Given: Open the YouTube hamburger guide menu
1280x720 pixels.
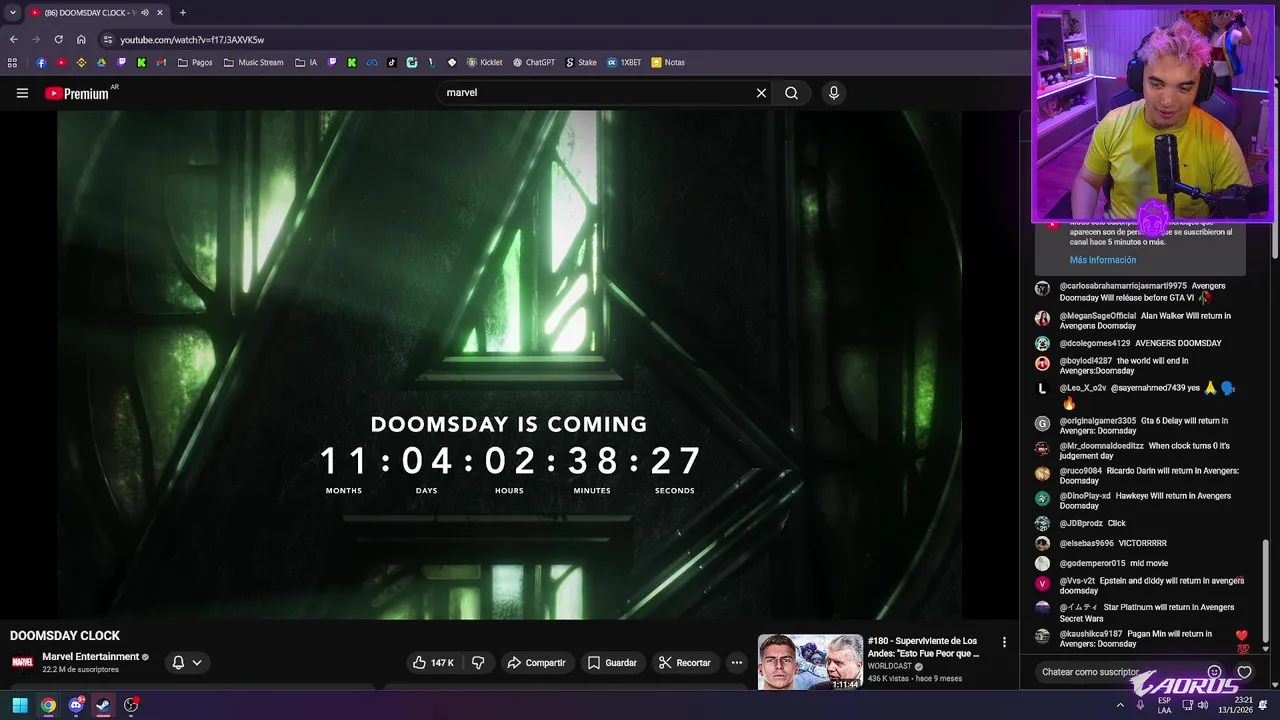Looking at the screenshot, I should click(x=22, y=93).
